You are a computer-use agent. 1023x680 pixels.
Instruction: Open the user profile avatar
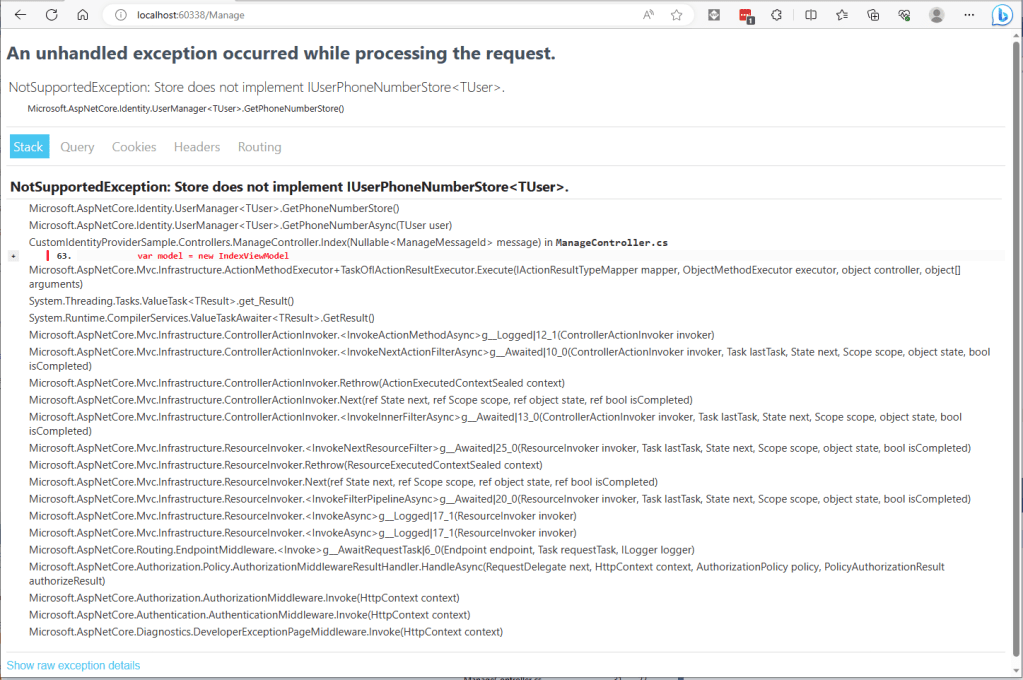tap(936, 15)
